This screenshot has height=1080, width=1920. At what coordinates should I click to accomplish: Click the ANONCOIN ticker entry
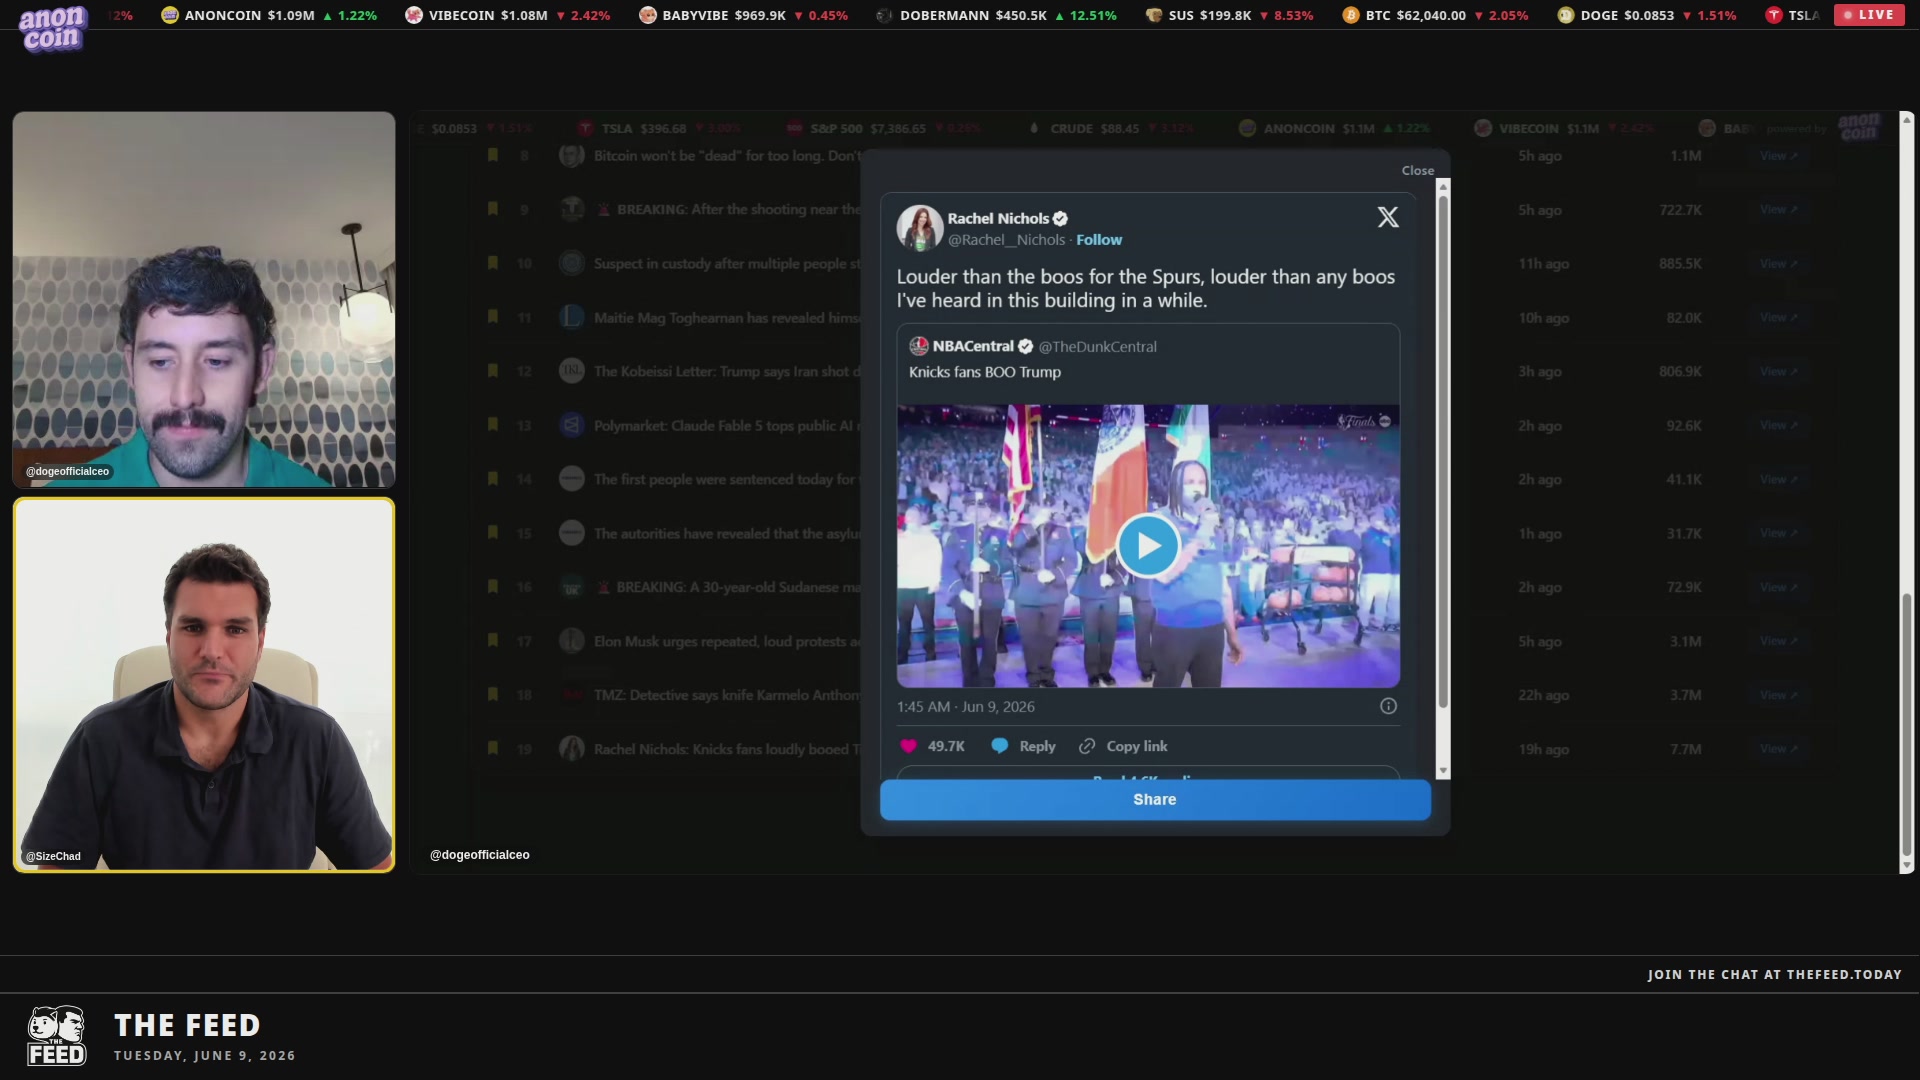pyautogui.click(x=269, y=15)
